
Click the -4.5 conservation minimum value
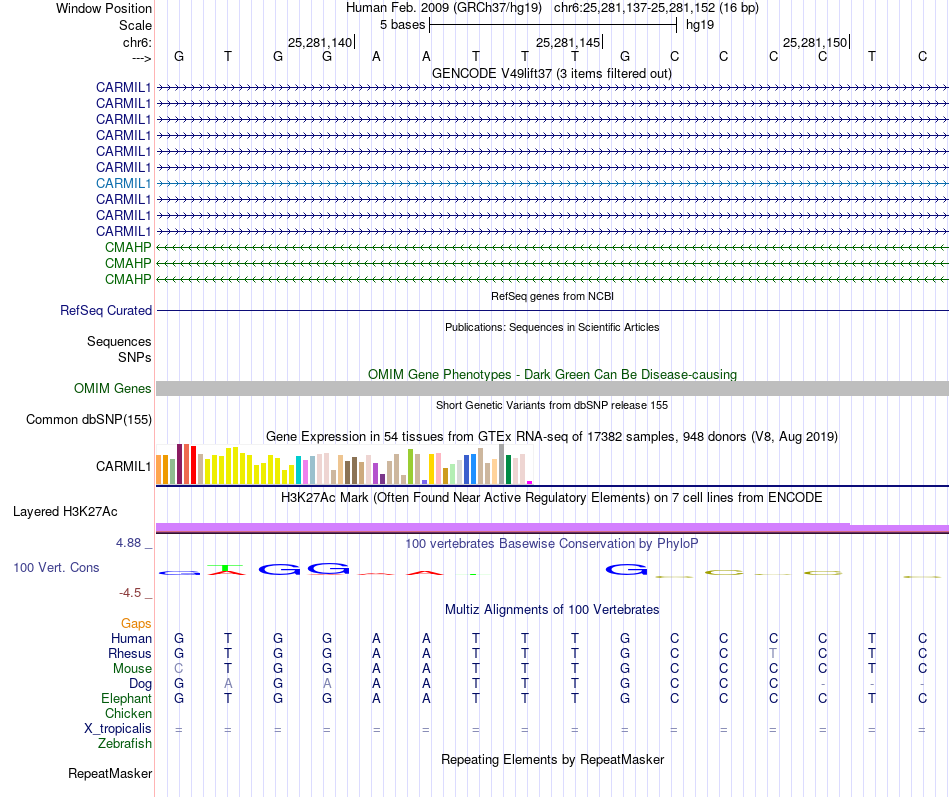(130, 593)
